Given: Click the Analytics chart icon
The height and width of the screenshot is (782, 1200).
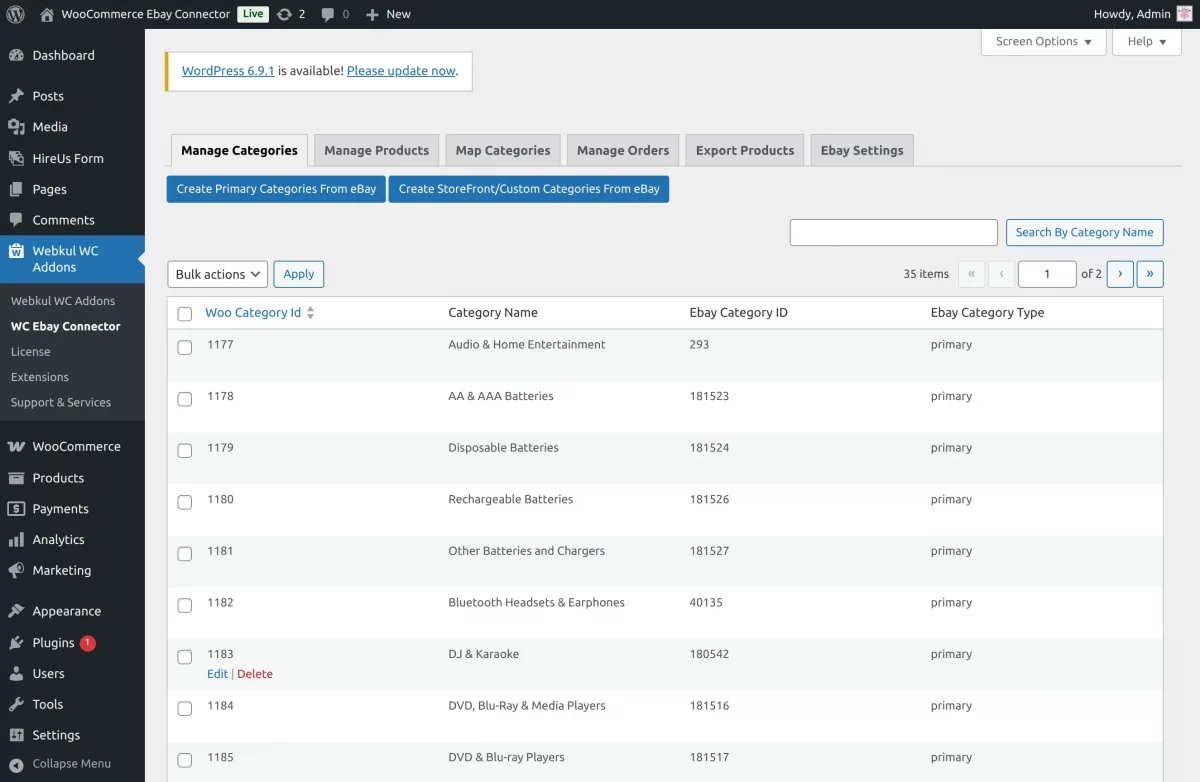Looking at the screenshot, I should click(x=16, y=540).
